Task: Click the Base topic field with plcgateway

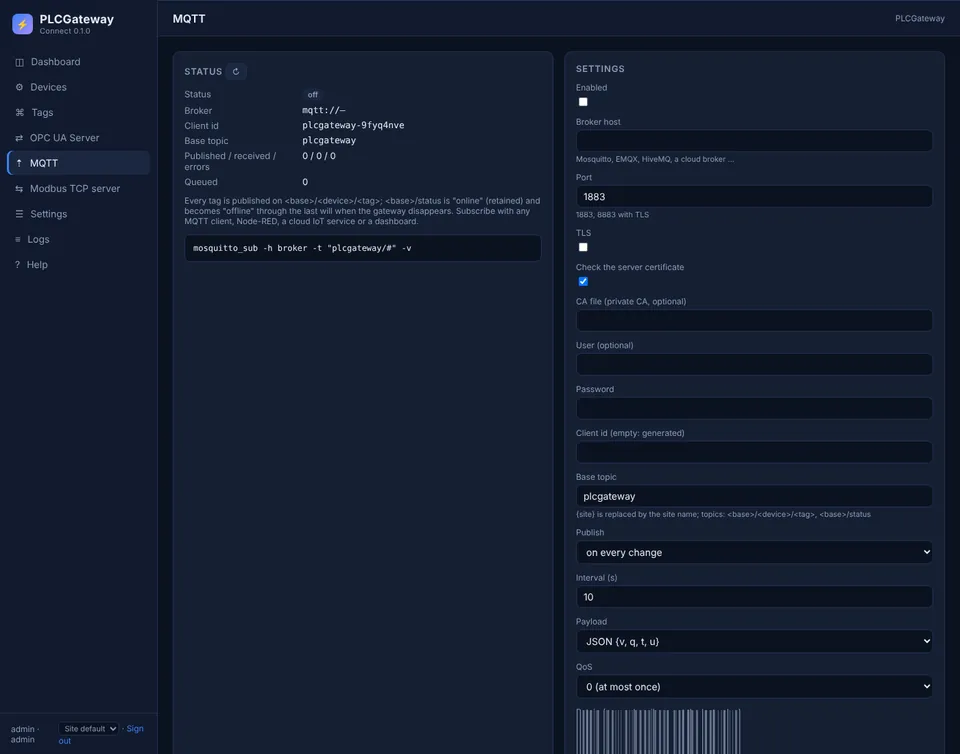Action: pos(754,496)
